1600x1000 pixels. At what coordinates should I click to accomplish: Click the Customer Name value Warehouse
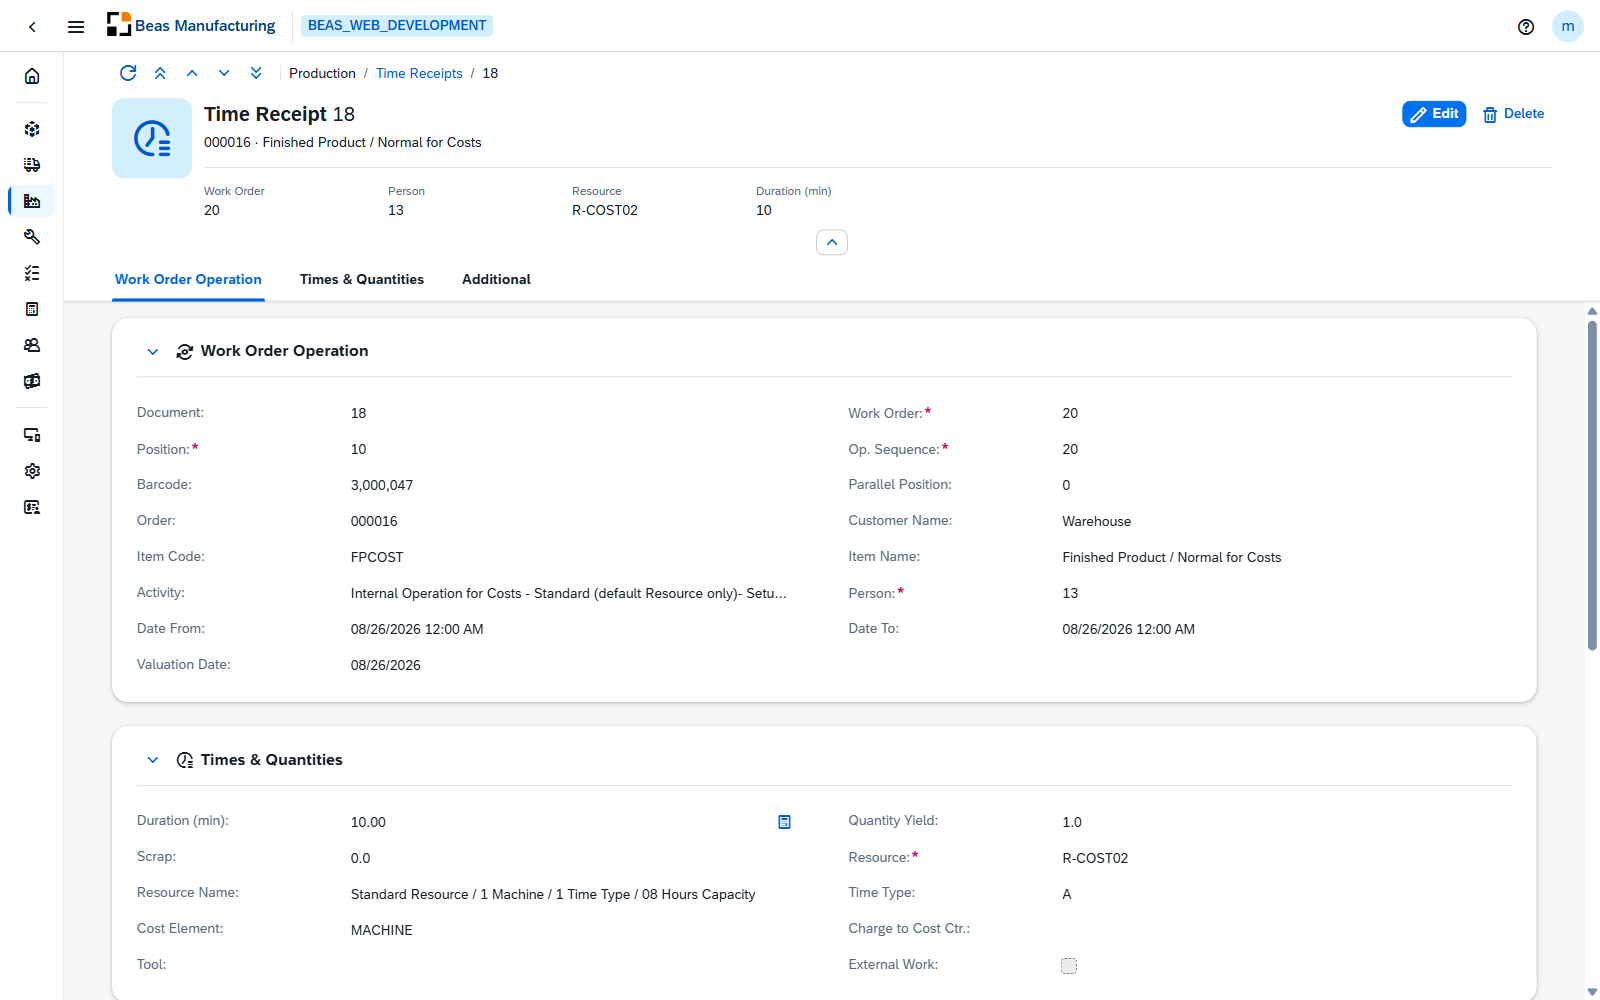coord(1097,521)
